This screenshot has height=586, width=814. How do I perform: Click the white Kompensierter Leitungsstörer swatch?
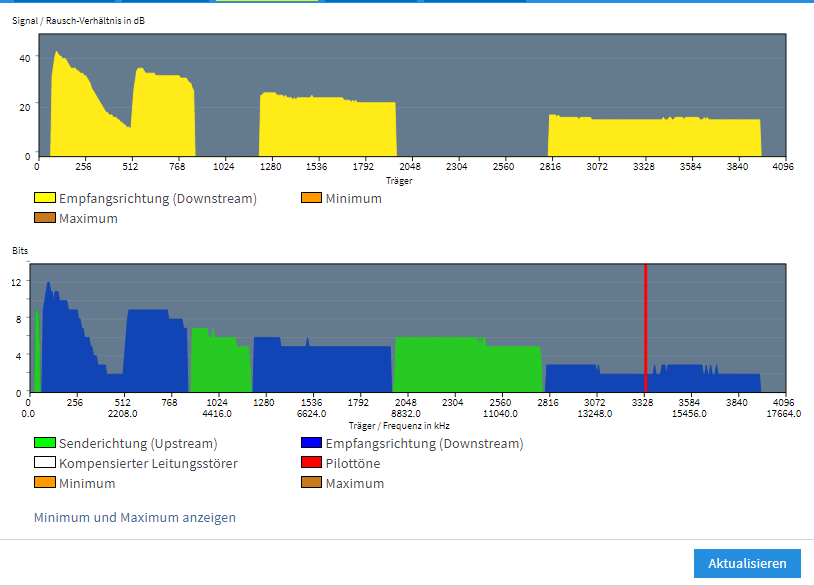(45, 463)
